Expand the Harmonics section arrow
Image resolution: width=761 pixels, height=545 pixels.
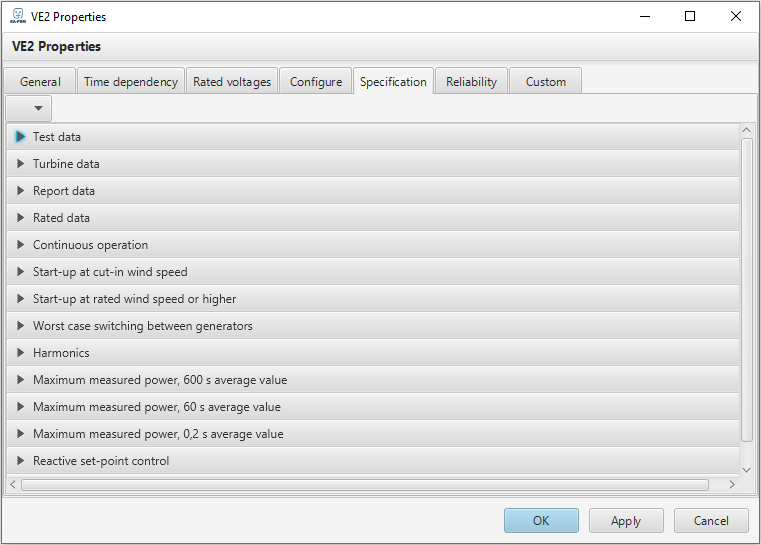tap(20, 353)
